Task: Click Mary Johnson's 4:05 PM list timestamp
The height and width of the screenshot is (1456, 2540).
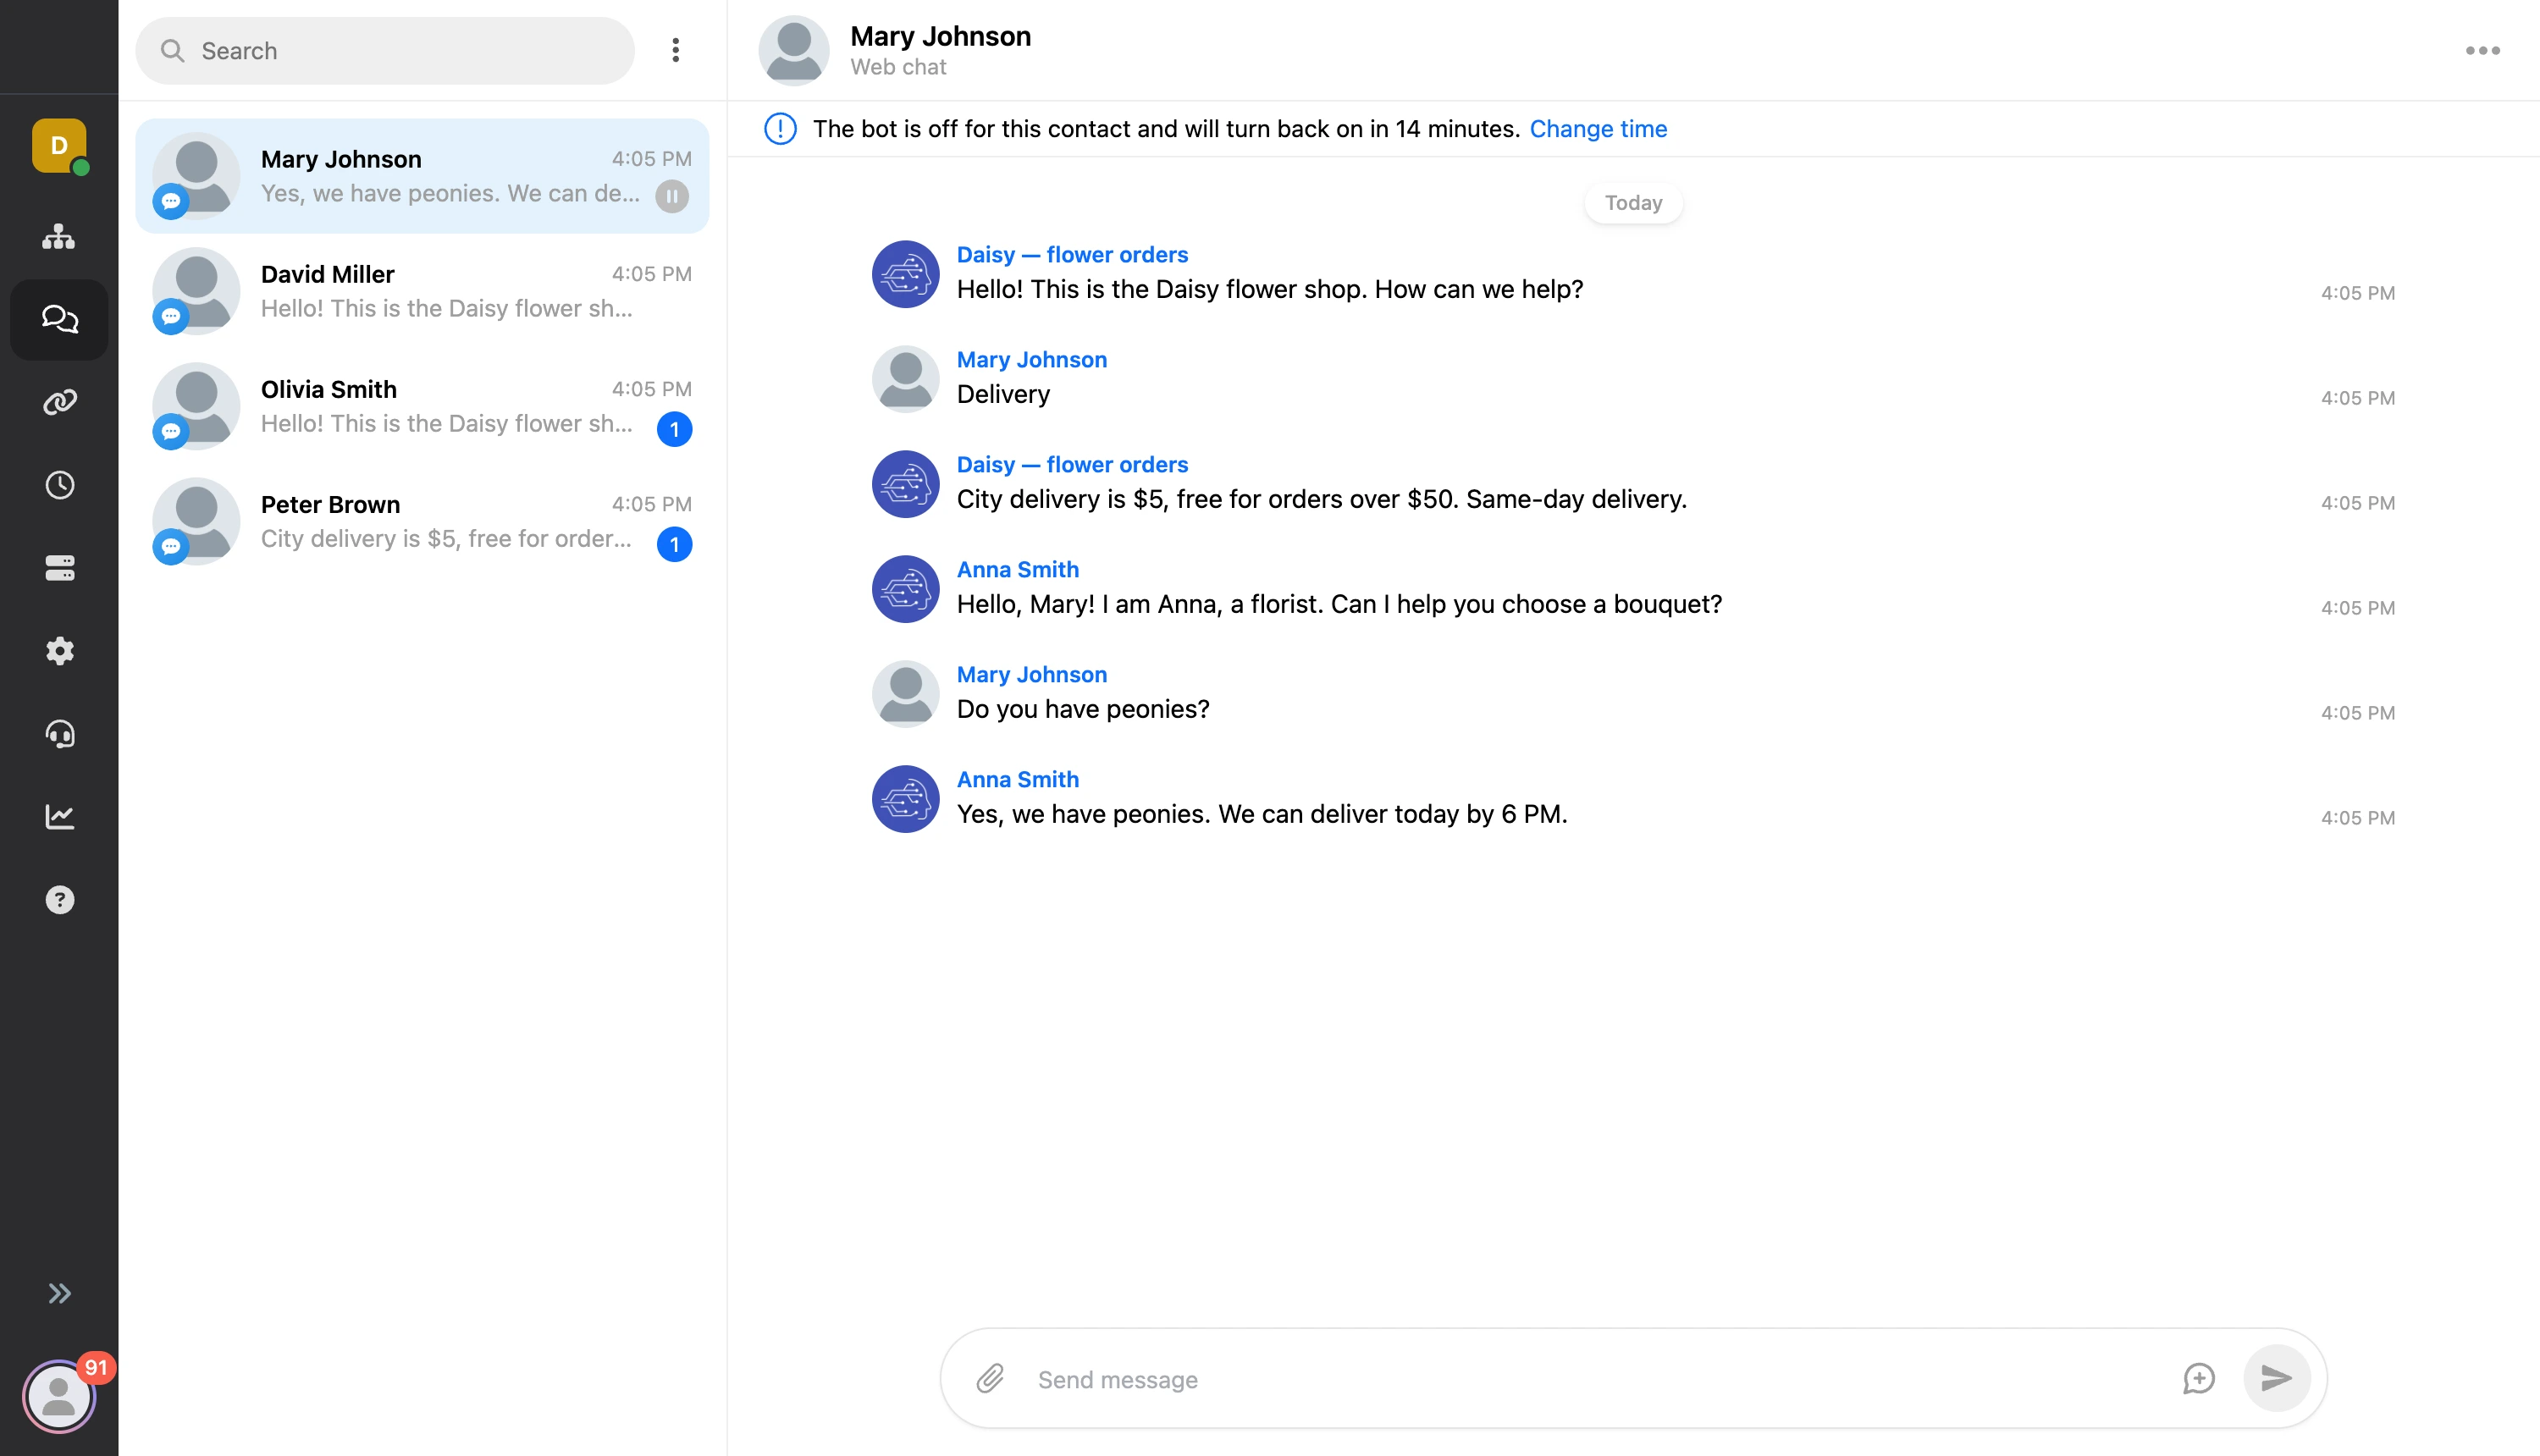Action: click(x=651, y=159)
